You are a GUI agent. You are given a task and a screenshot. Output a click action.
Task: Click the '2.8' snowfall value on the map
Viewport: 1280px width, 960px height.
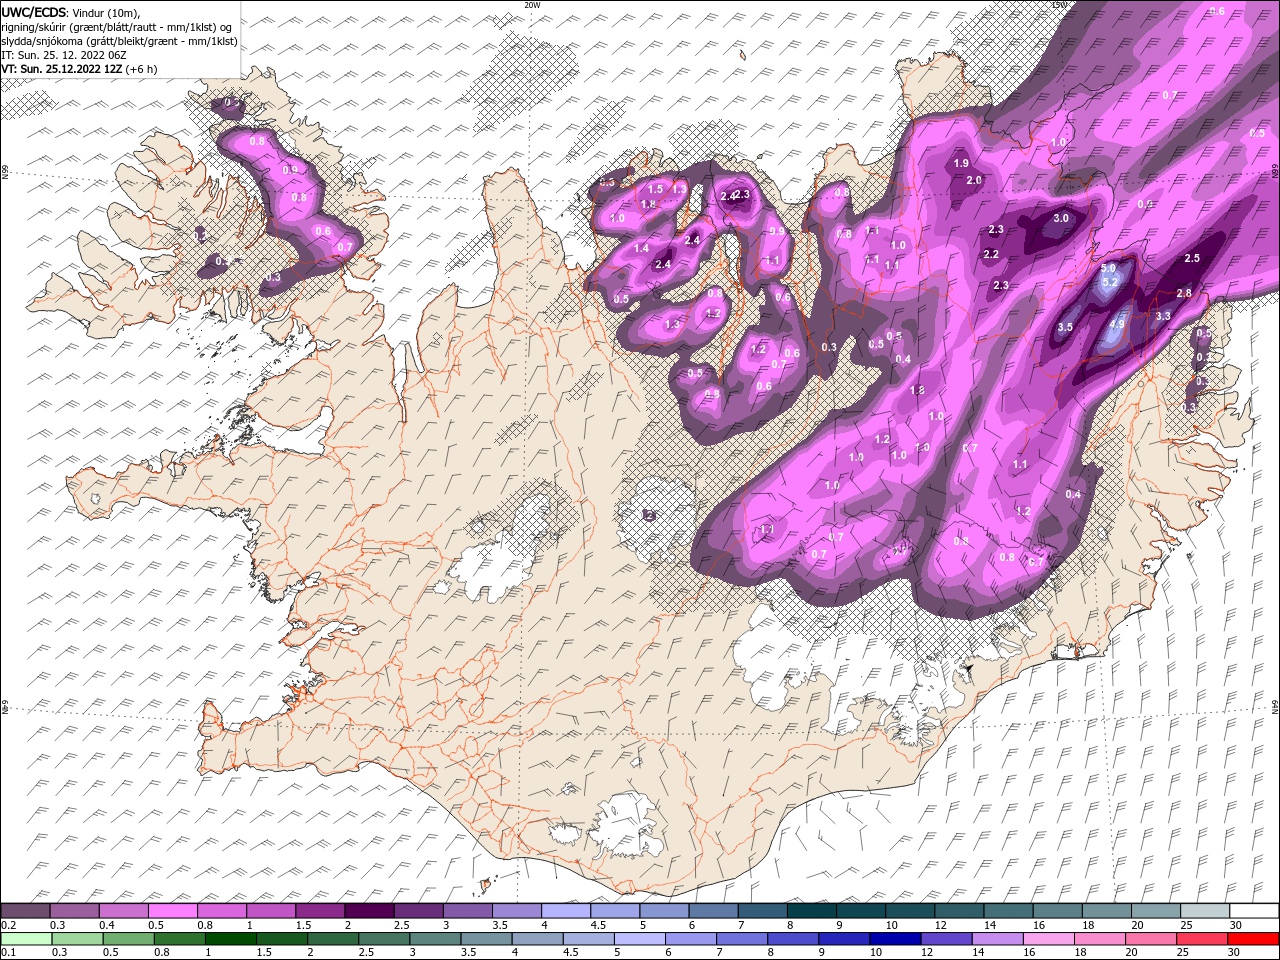[1184, 293]
